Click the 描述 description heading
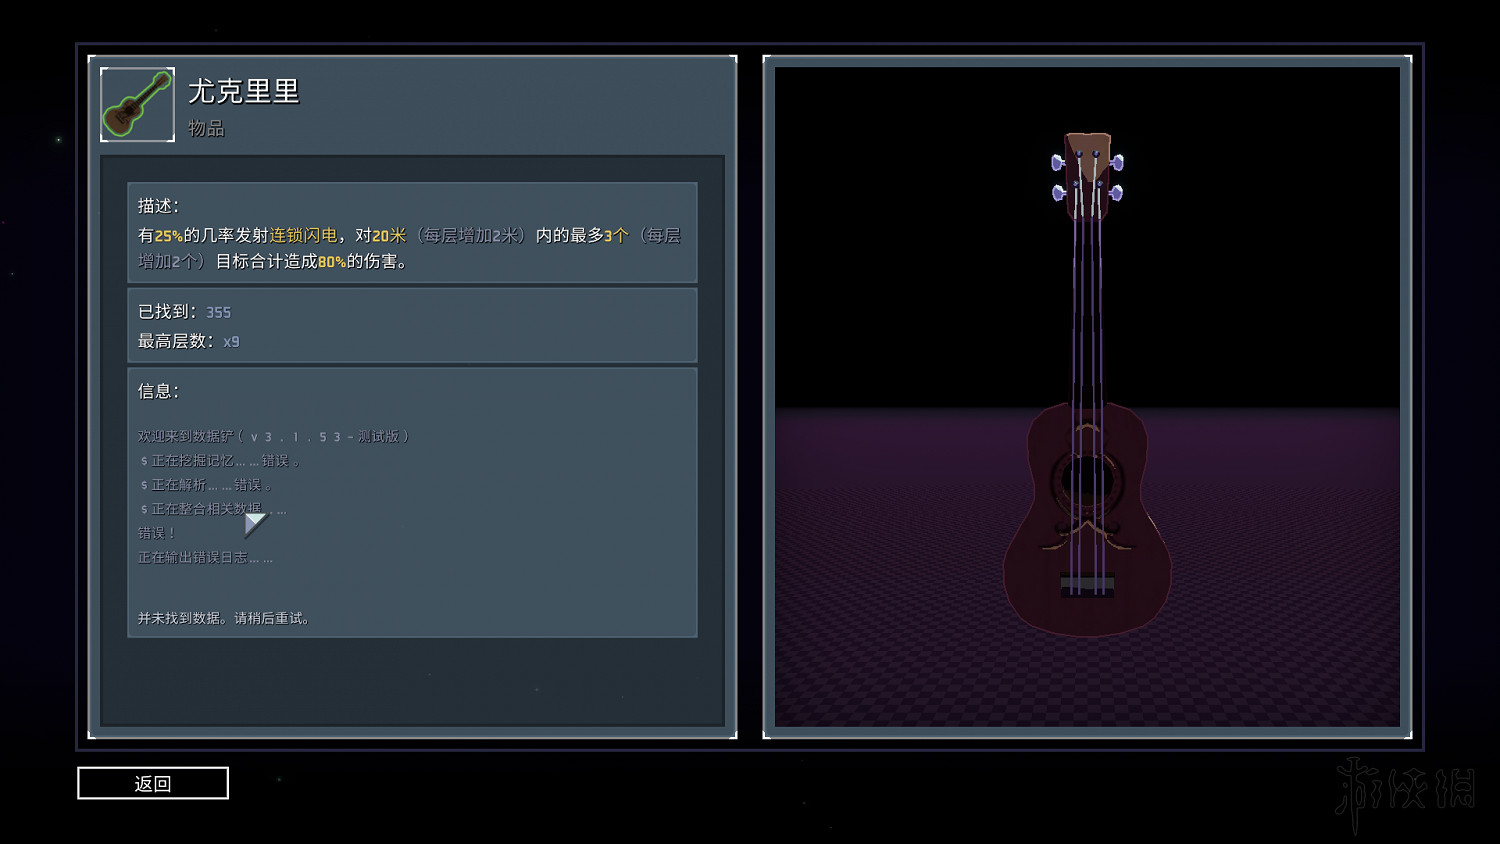Screen dimensions: 1500x844 coord(158,206)
